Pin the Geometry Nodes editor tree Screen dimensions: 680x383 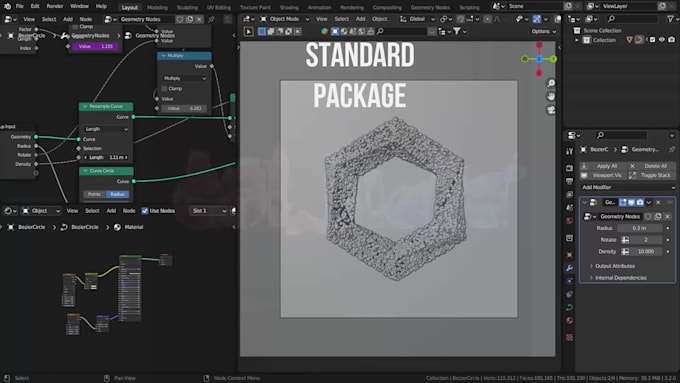(x=211, y=20)
